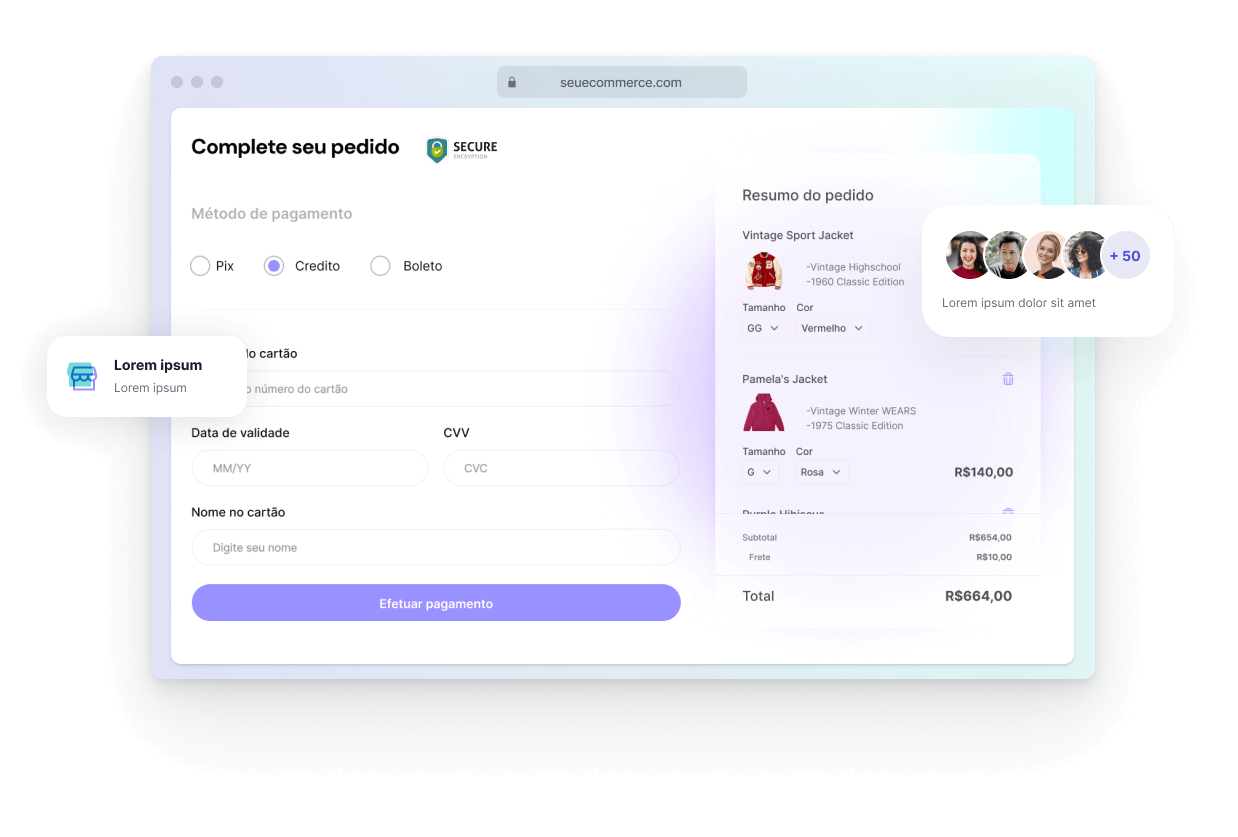
Task: Select the Credito payment option
Action: 274,266
